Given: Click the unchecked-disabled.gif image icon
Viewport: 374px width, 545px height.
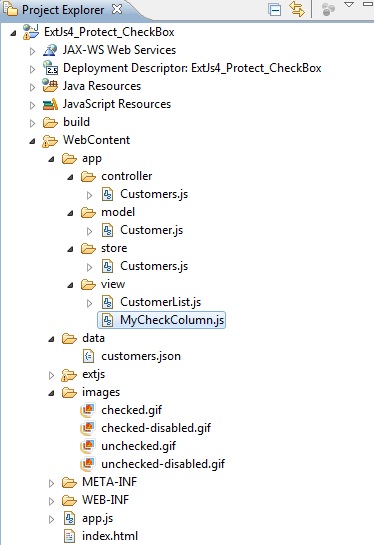Looking at the screenshot, I should click(x=87, y=464).
